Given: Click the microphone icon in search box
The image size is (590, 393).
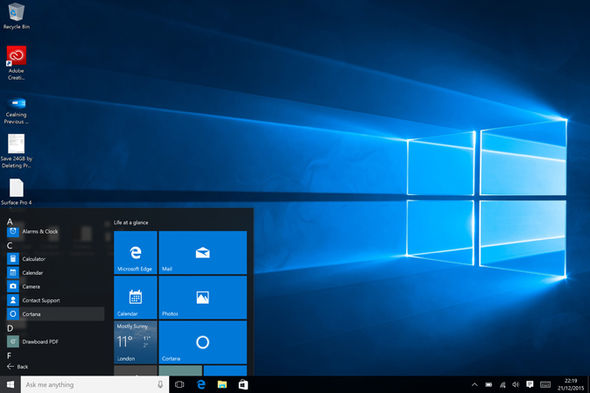Looking at the screenshot, I should 160,384.
